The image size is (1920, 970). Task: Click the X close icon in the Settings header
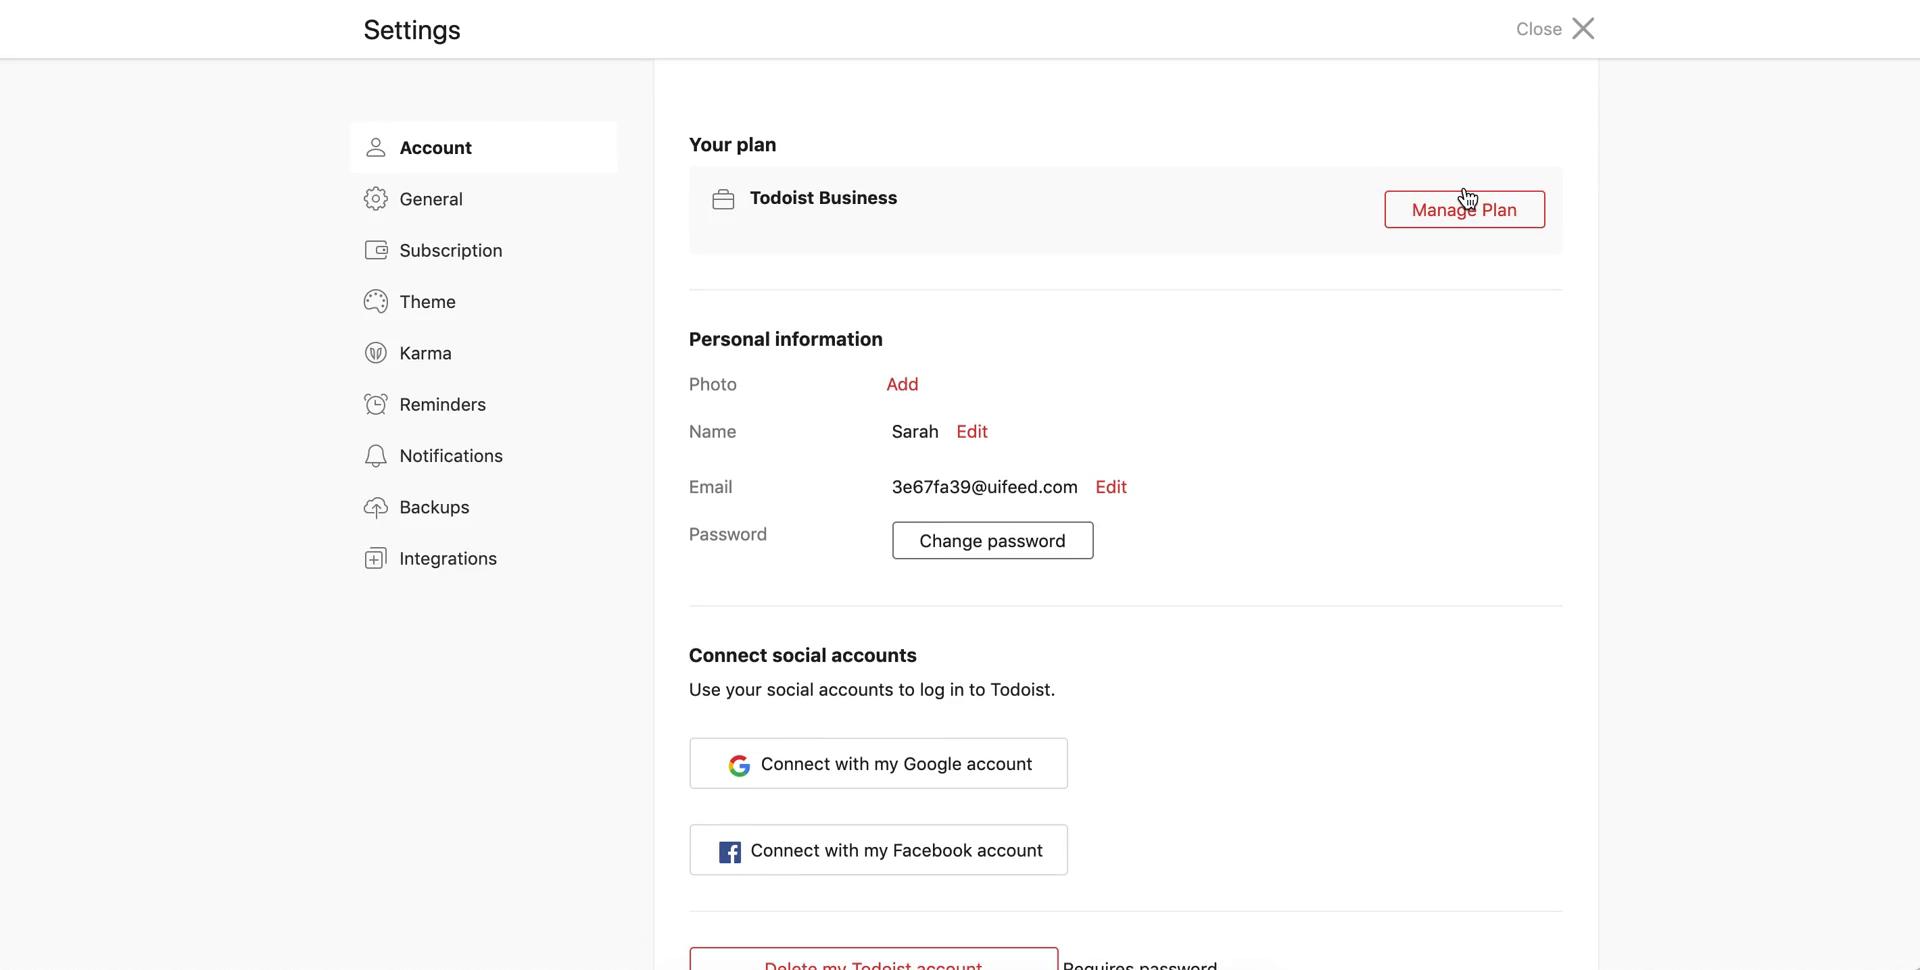(1583, 28)
